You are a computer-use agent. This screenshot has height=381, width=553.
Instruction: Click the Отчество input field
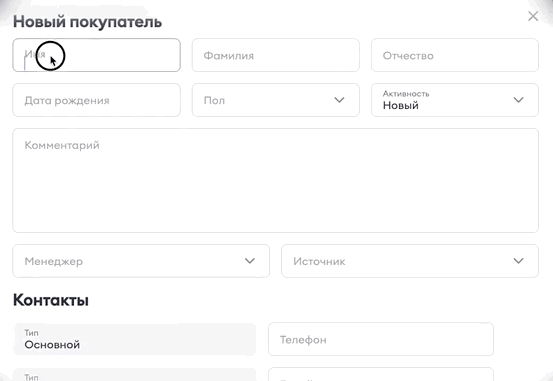[x=455, y=55]
